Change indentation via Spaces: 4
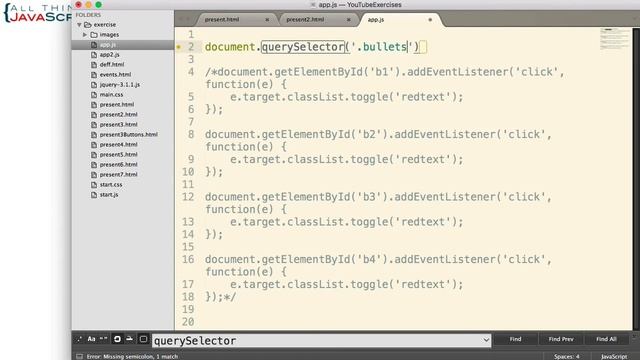The height and width of the screenshot is (360, 640). click(567, 356)
